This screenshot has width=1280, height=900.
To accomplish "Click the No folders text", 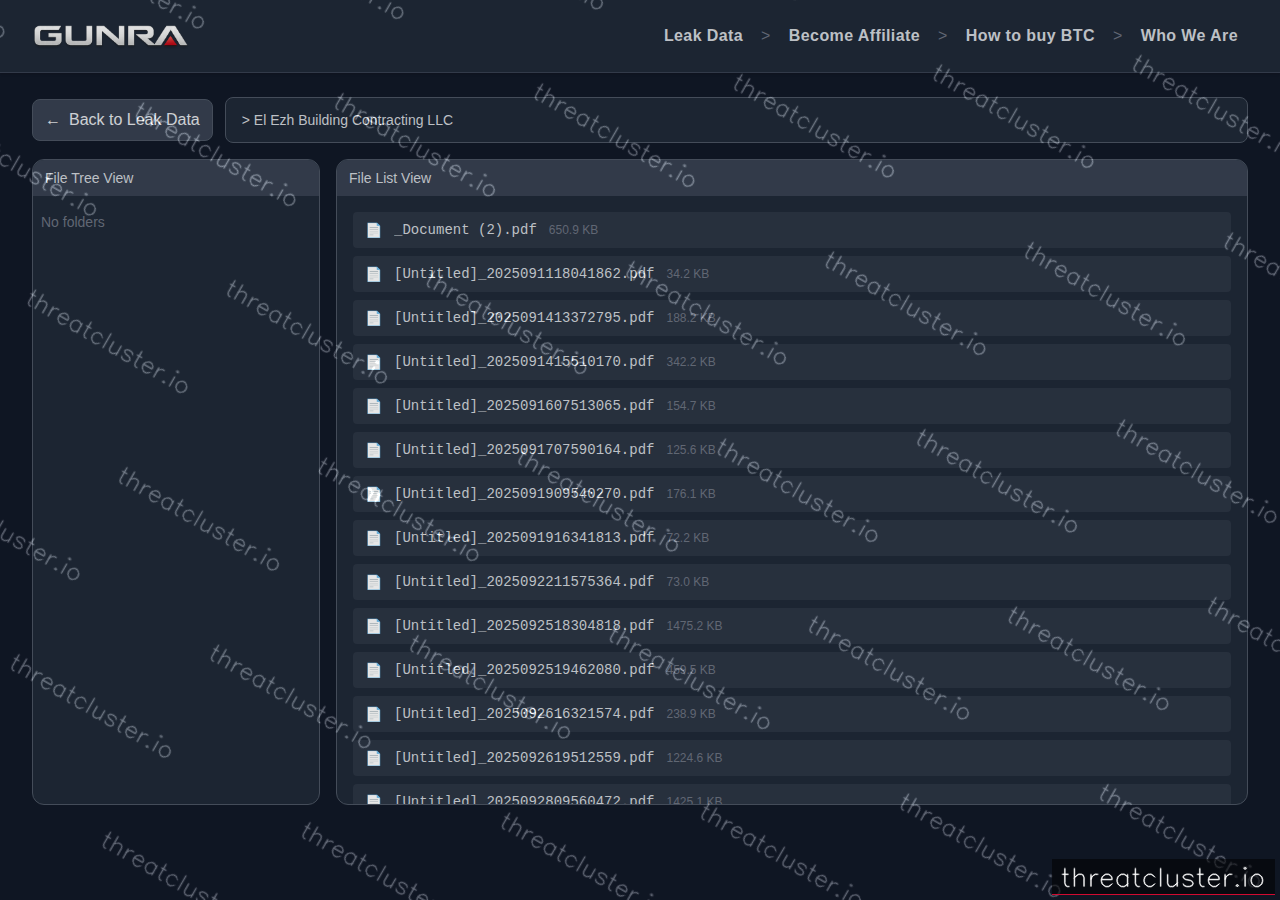I will pos(73,222).
